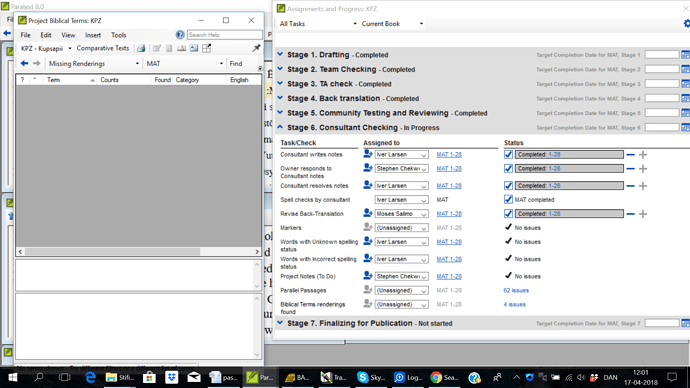The height and width of the screenshot is (388, 690).
Task: Click the Windows Start button
Action: pyautogui.click(x=13, y=377)
